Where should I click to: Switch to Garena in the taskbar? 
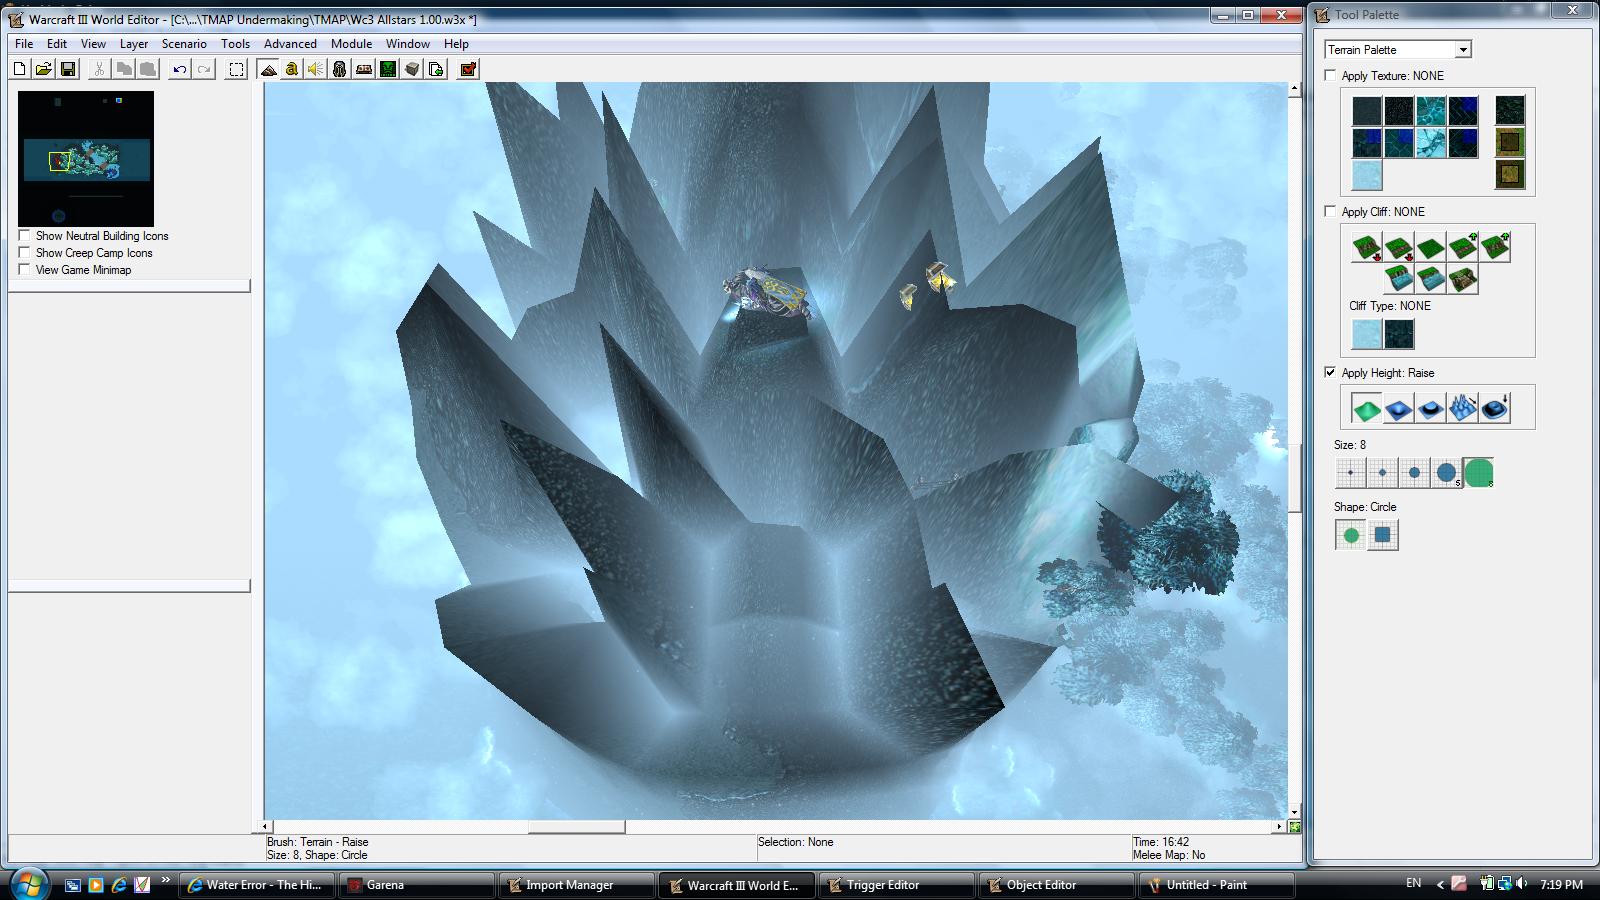(415, 885)
